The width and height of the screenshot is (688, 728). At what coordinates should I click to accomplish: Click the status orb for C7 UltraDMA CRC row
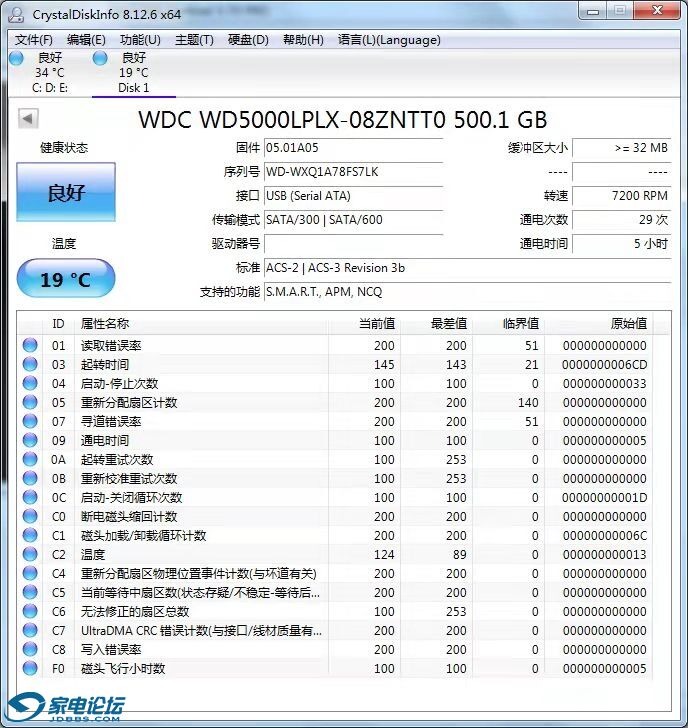coord(30,630)
